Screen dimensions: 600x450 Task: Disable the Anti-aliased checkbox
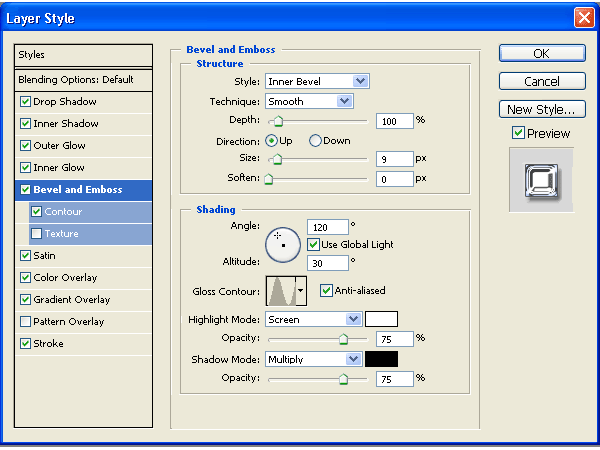[x=326, y=291]
